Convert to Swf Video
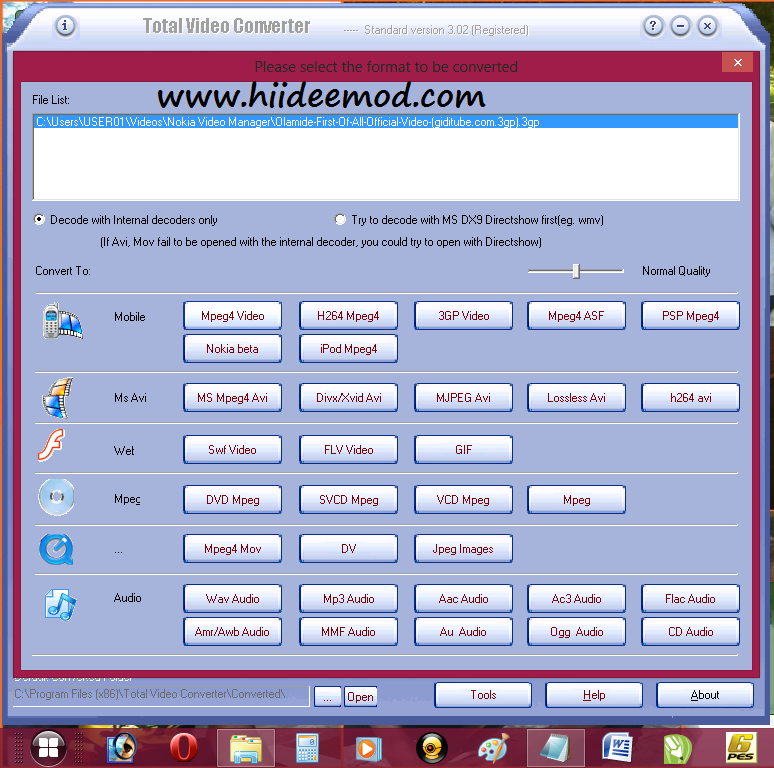Screen dimensions: 774x768 [x=232, y=450]
